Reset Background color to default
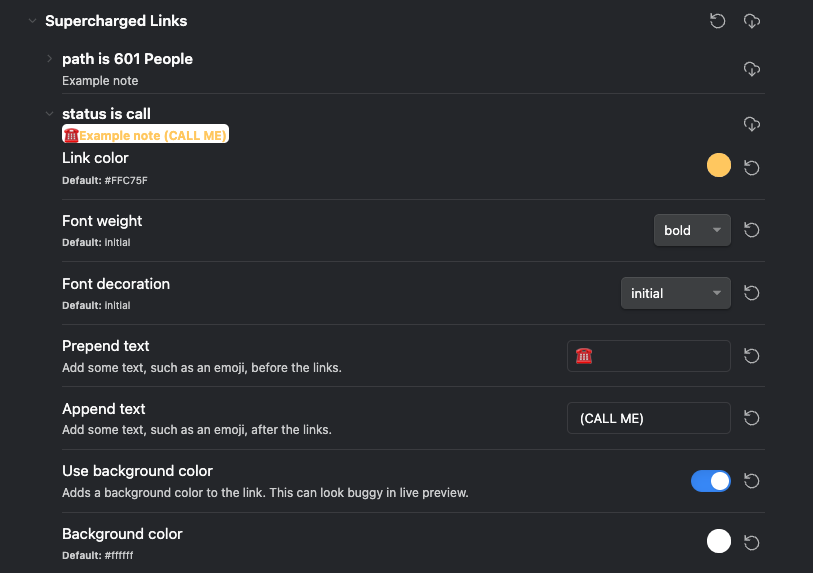This screenshot has width=813, height=573. point(752,543)
